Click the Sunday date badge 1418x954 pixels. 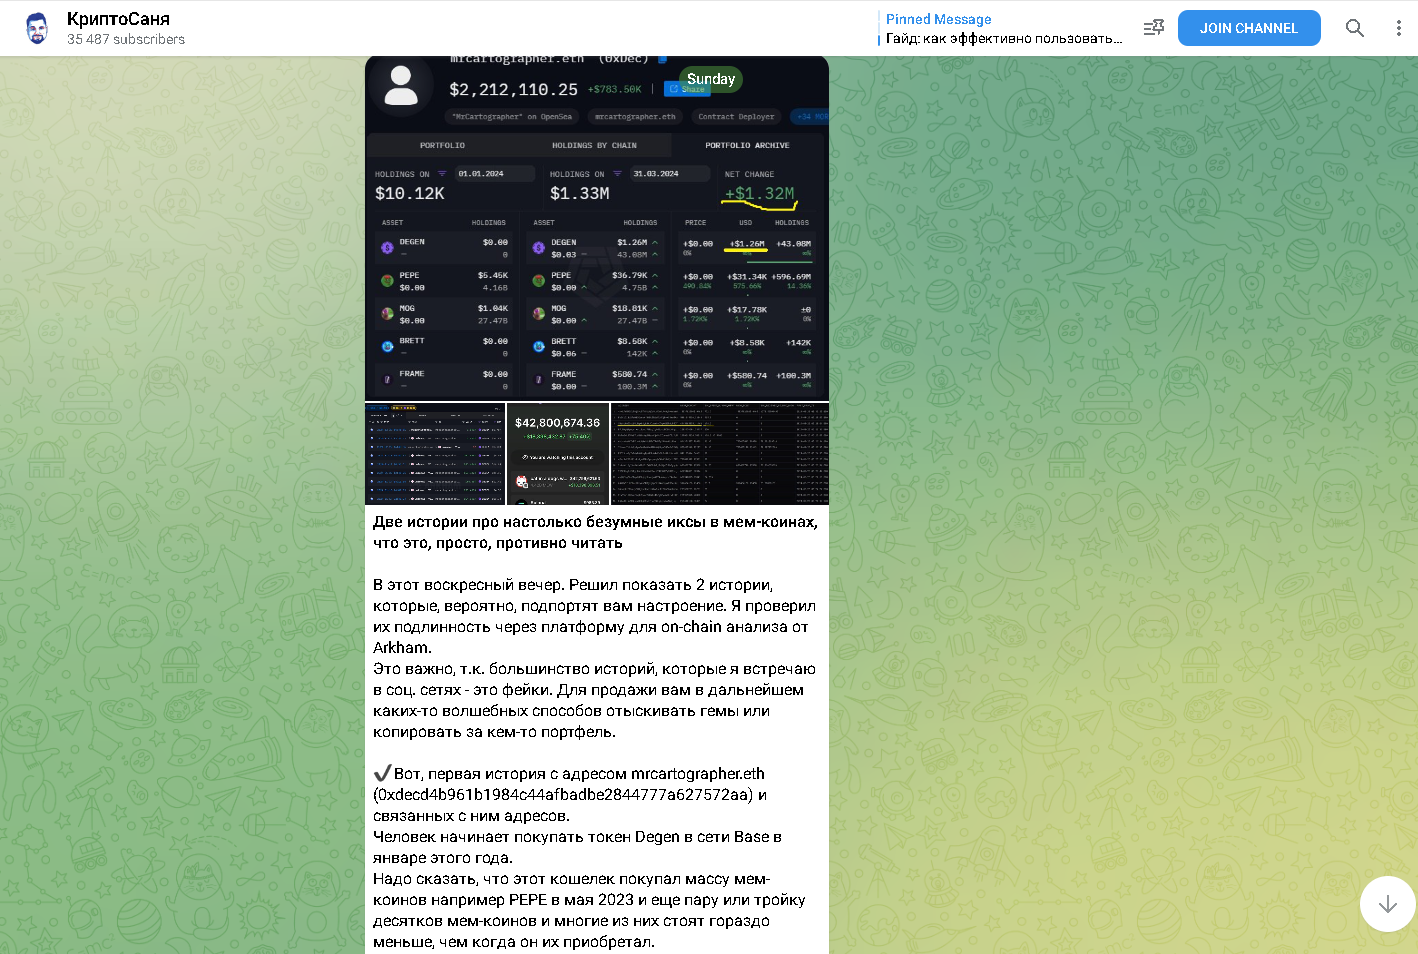(711, 79)
